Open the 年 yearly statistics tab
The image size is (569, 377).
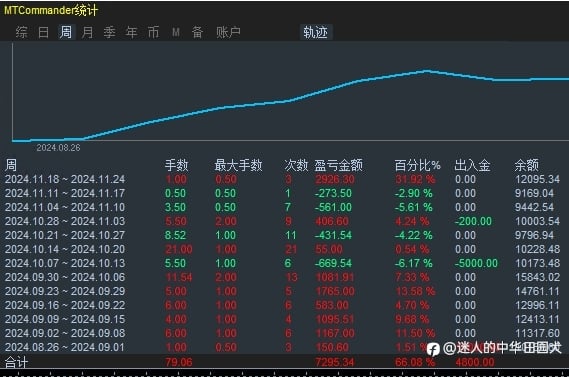click(131, 32)
